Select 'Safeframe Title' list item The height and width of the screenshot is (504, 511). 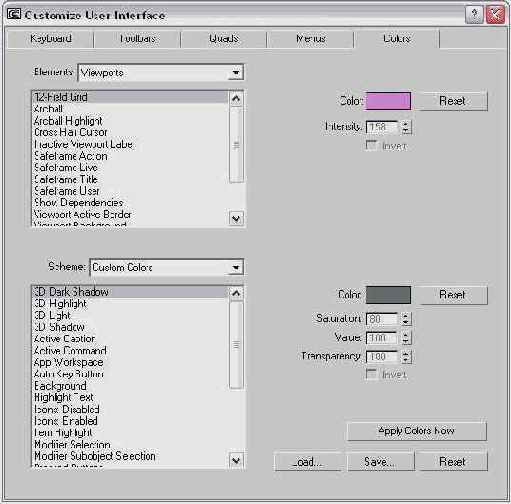(130, 179)
